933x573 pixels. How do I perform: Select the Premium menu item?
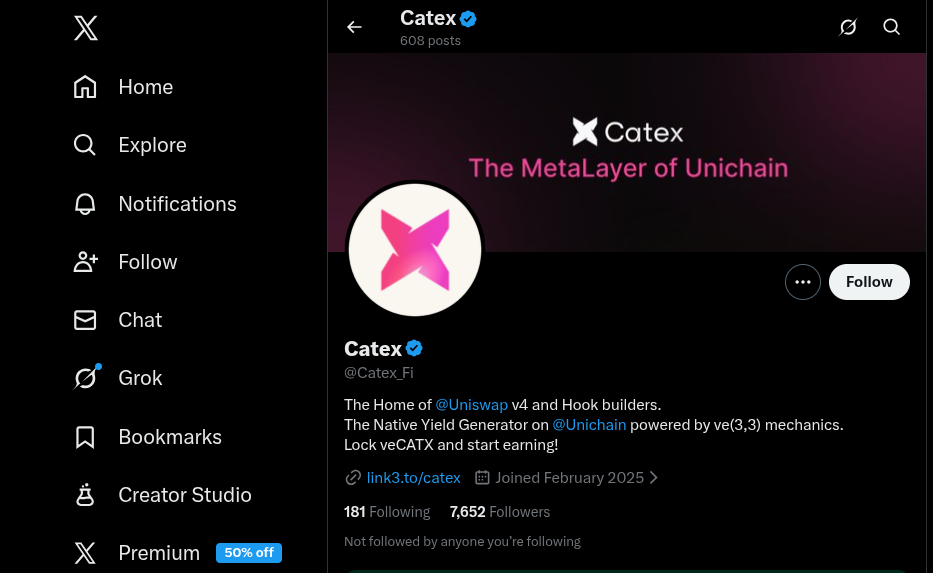click(x=159, y=553)
